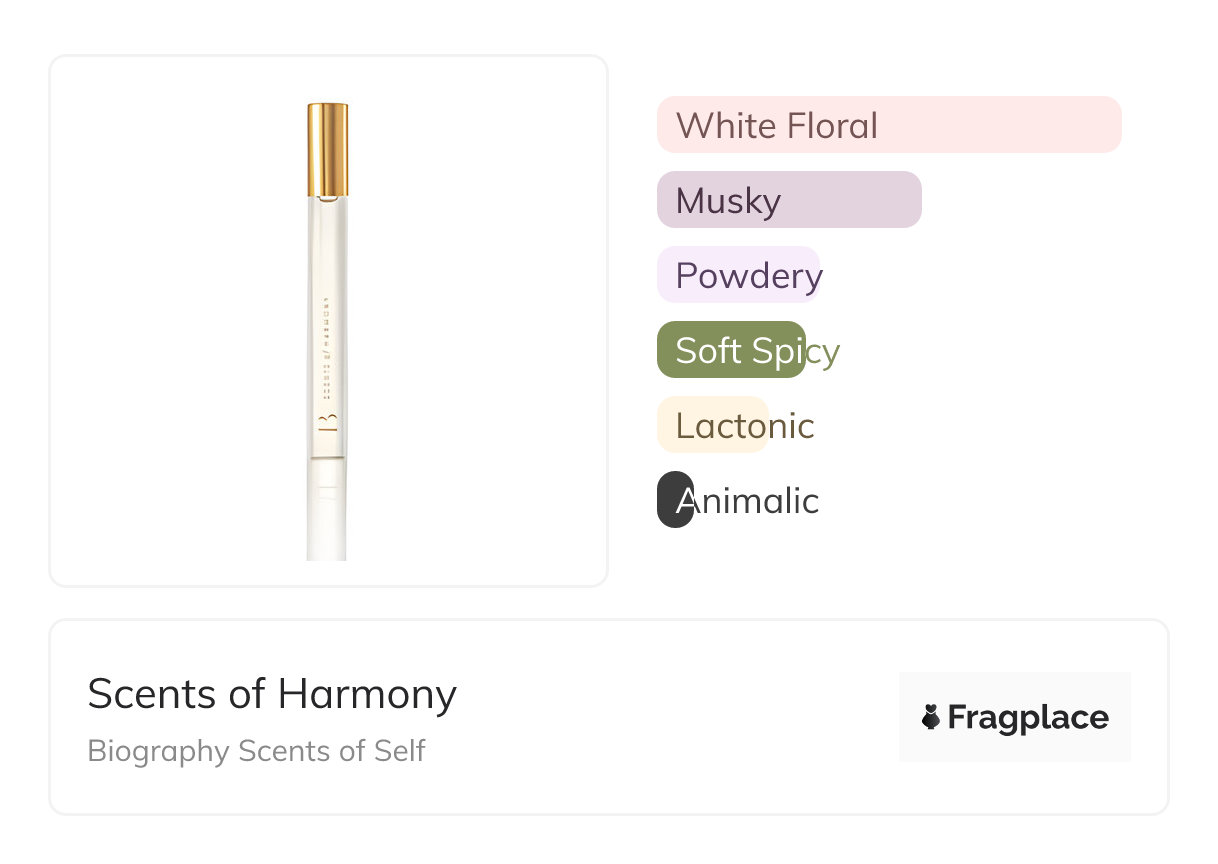The height and width of the screenshot is (864, 1218).
Task: Click the Fragplace bottle logo icon
Action: [x=931, y=717]
